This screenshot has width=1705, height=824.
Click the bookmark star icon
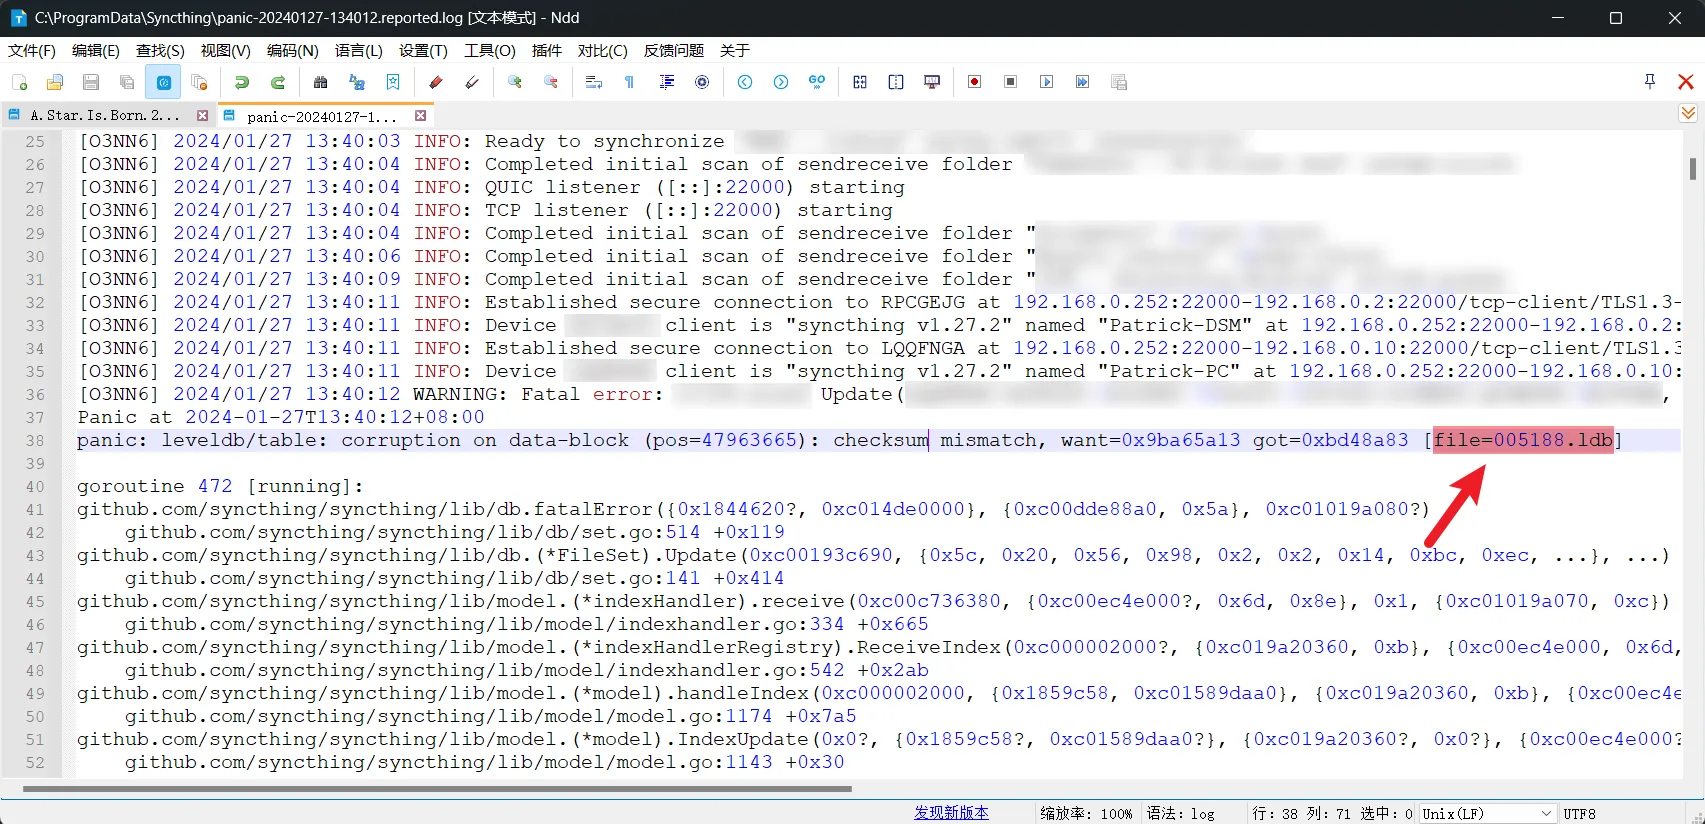393,82
